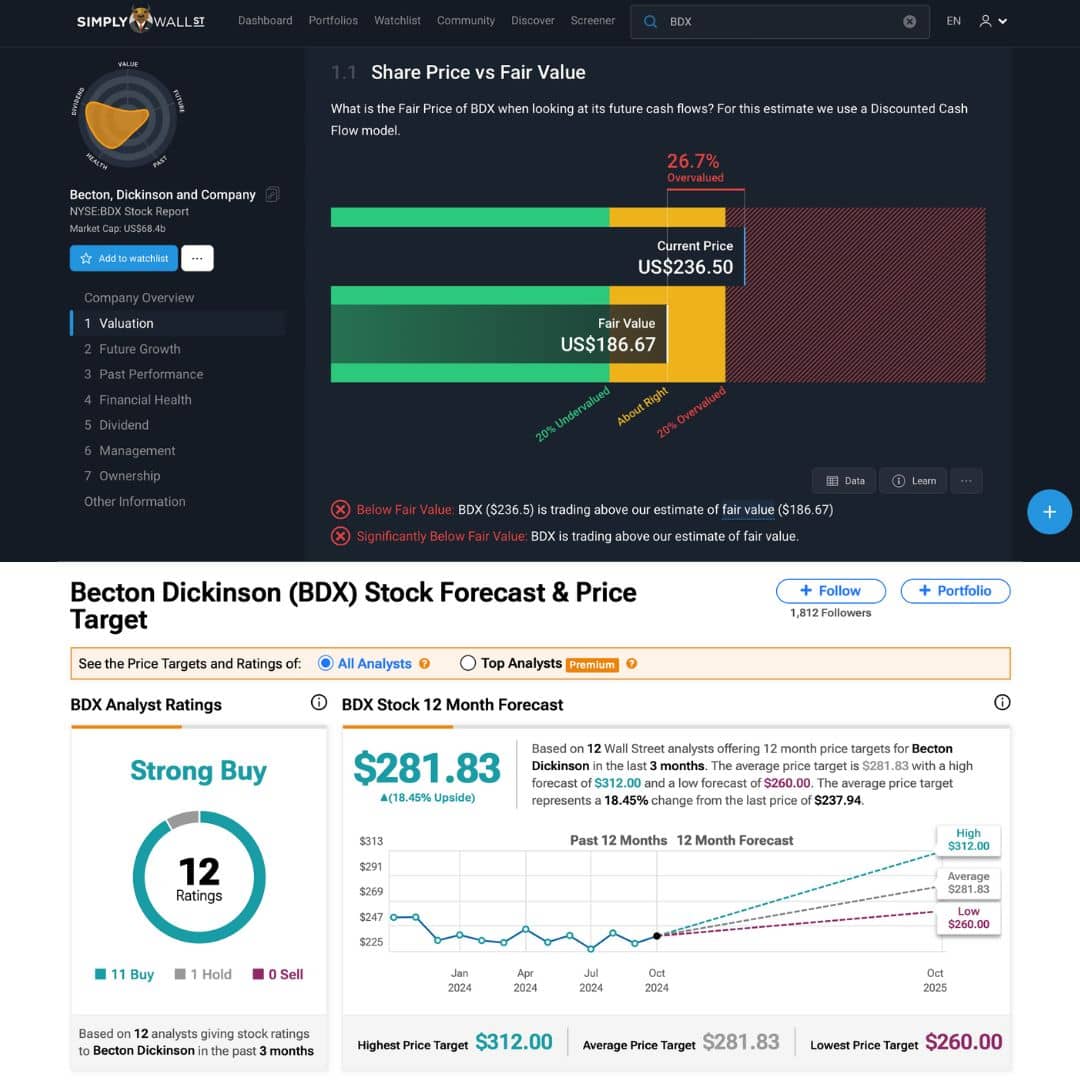Select the All Analysts radio button
Screen dimensions: 1080x1080
click(x=326, y=663)
